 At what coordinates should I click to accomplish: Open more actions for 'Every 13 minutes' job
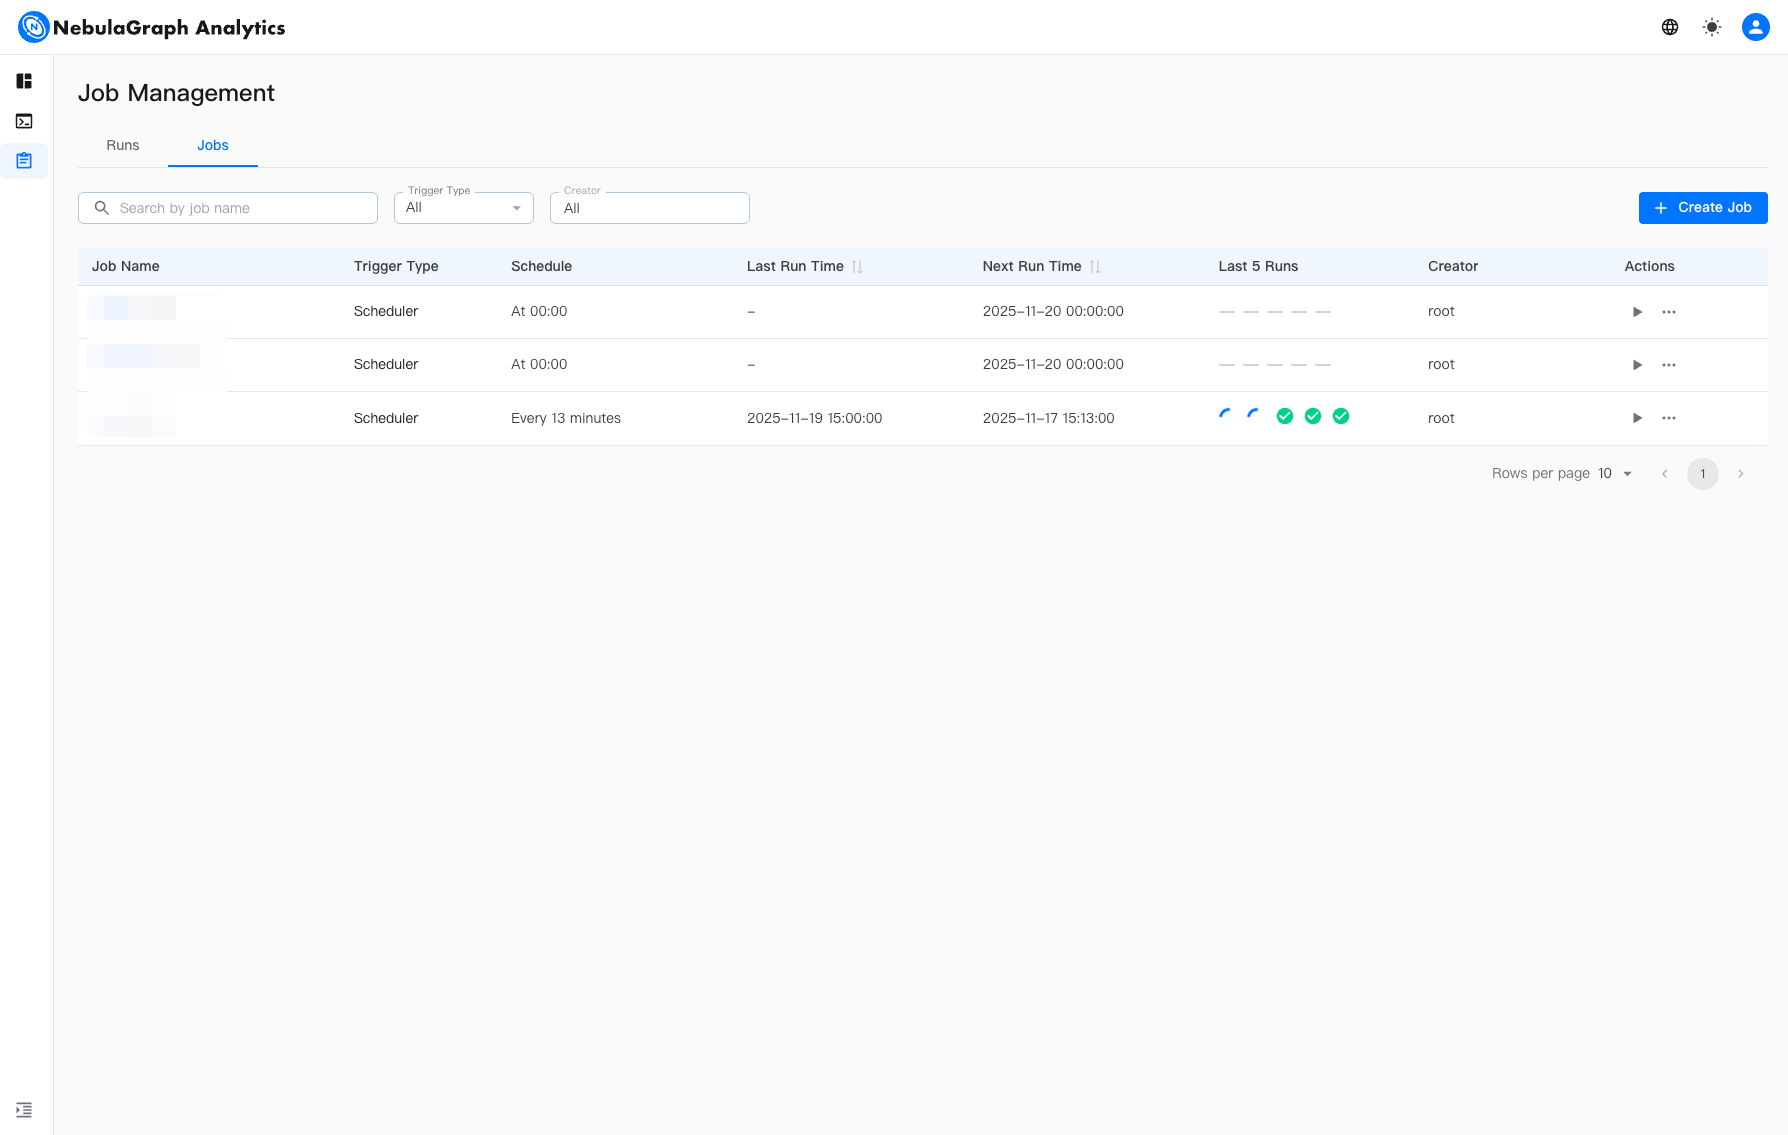point(1669,418)
